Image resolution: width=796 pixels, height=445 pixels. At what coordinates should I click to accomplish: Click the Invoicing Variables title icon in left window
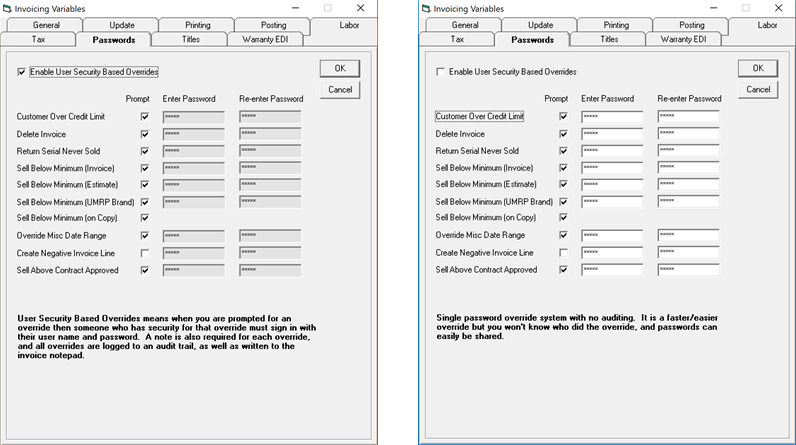tap(7, 9)
